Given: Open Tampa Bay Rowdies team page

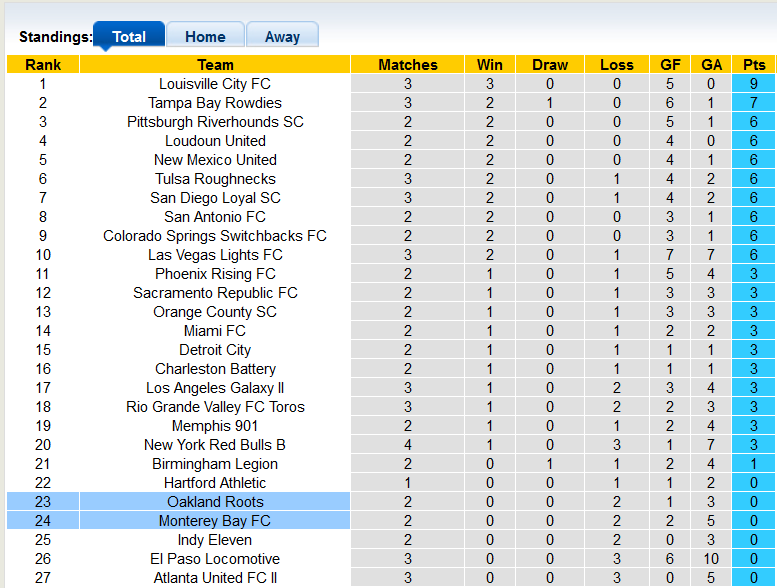Looking at the screenshot, I should click(x=215, y=103).
